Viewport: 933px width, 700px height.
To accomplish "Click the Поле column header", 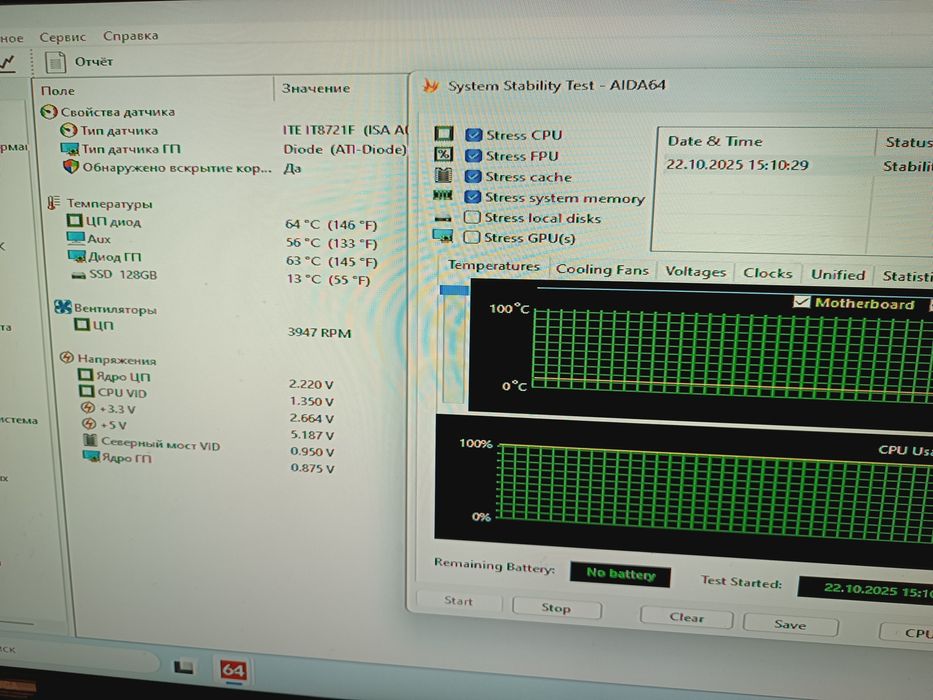I will 57,90.
